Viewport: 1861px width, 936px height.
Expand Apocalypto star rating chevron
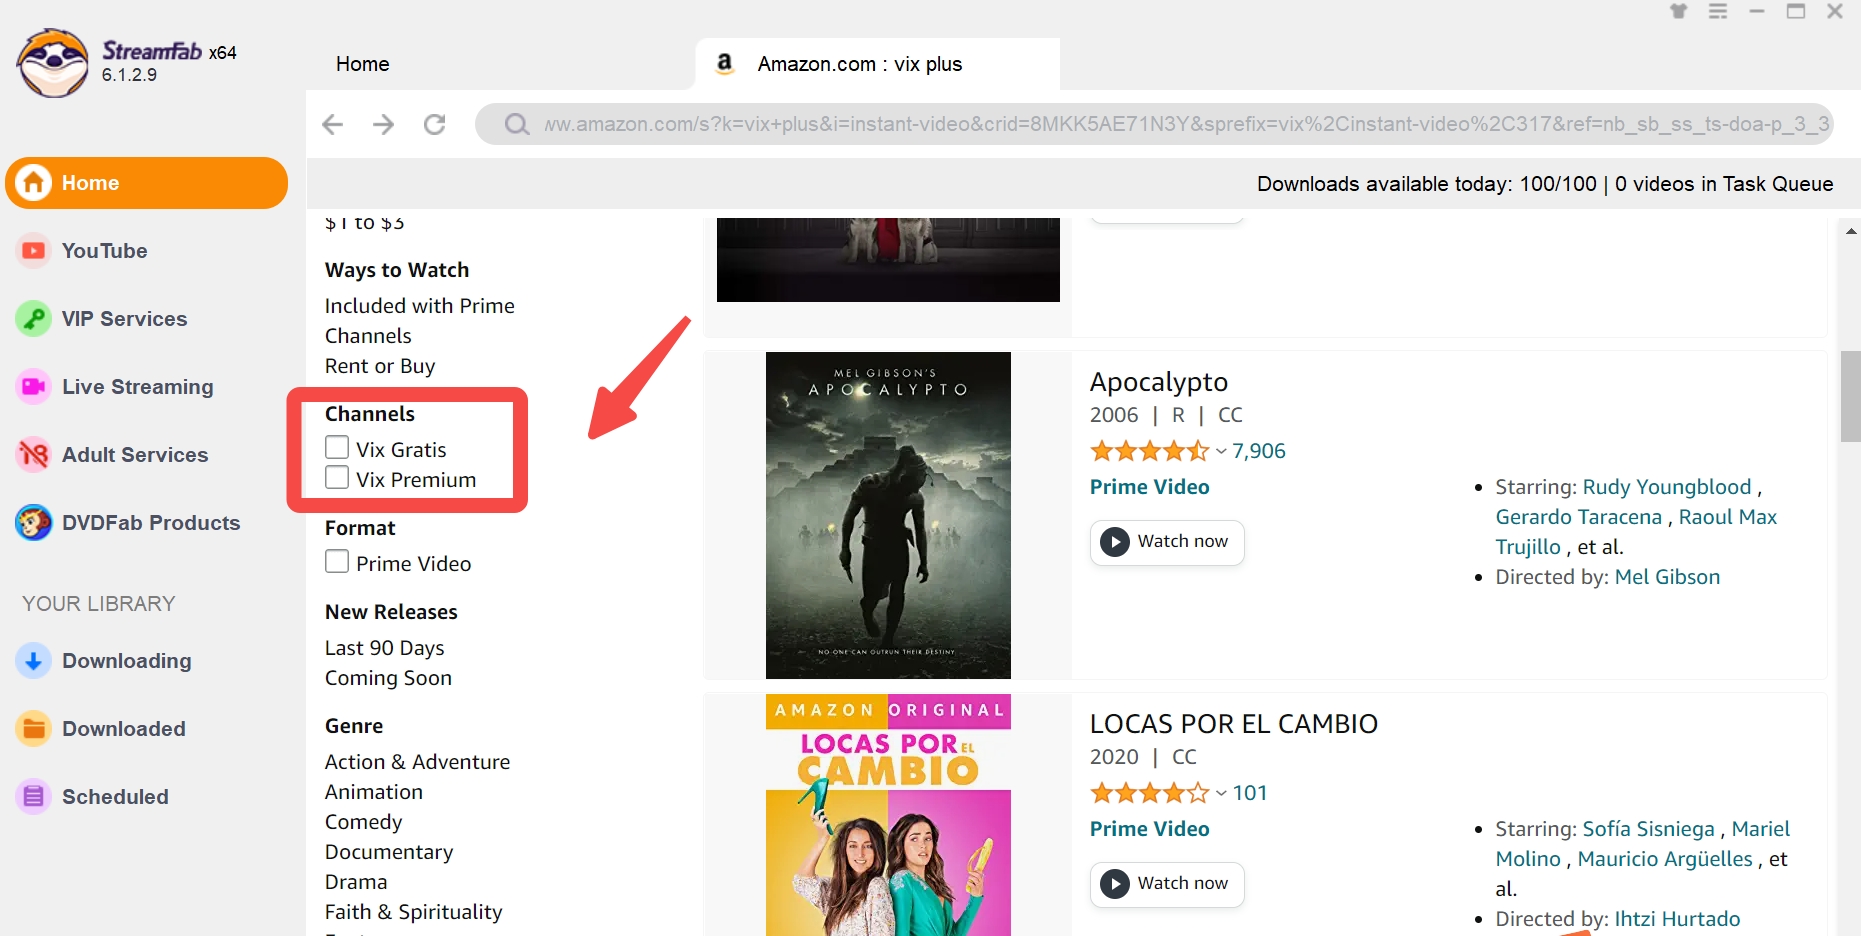[x=1221, y=452]
